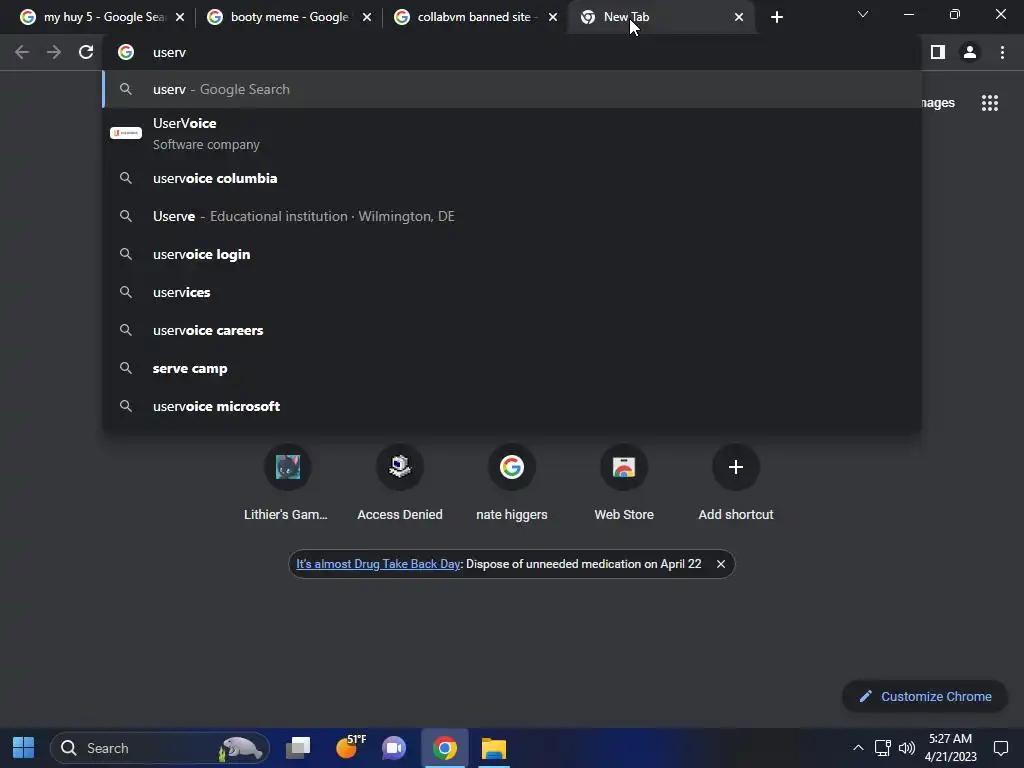Open Chrome's three-dot menu
The width and height of the screenshot is (1024, 768).
click(x=1002, y=52)
